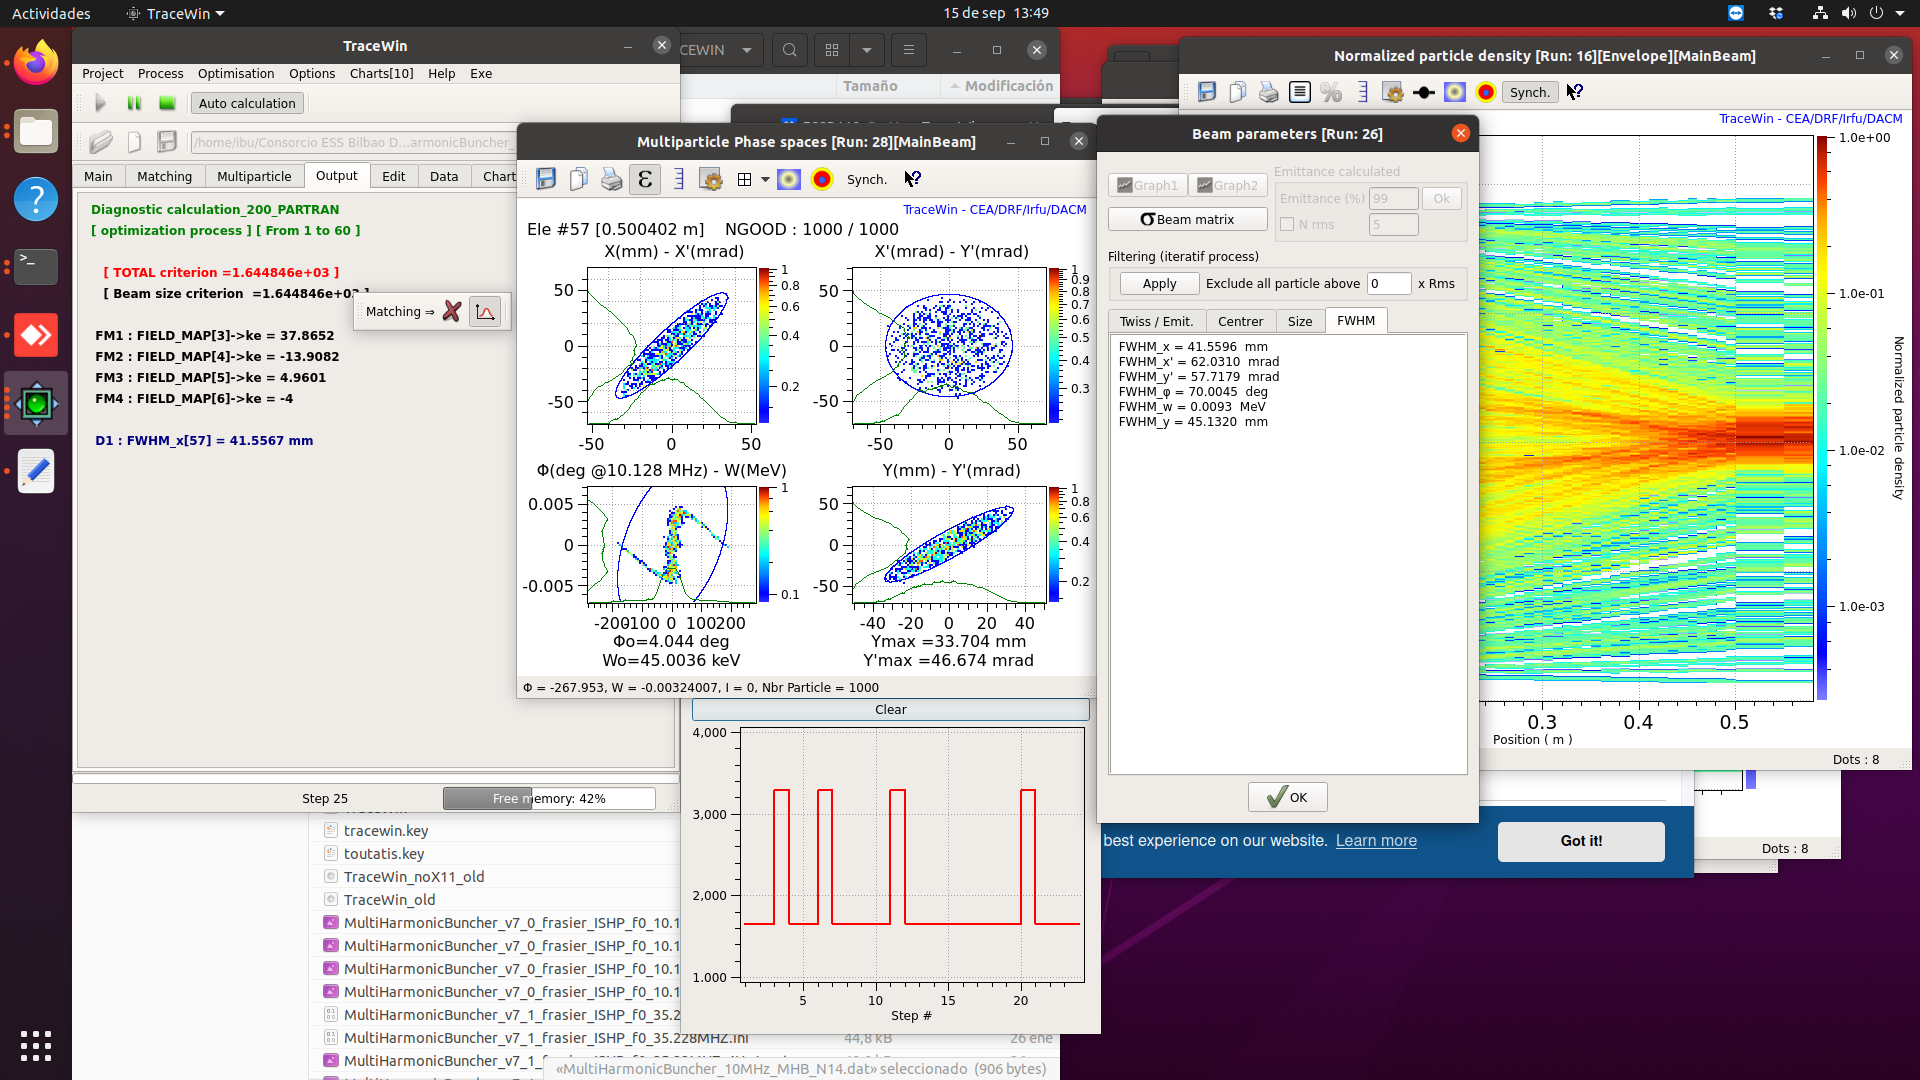Click density blur icon in Phase spaces toolbar

pos(789,179)
